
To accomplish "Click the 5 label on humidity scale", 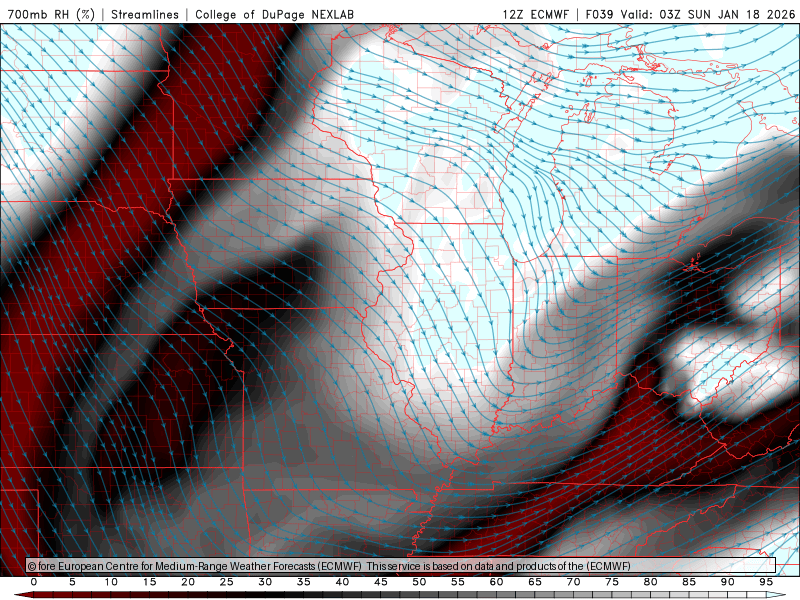I will point(72,582).
